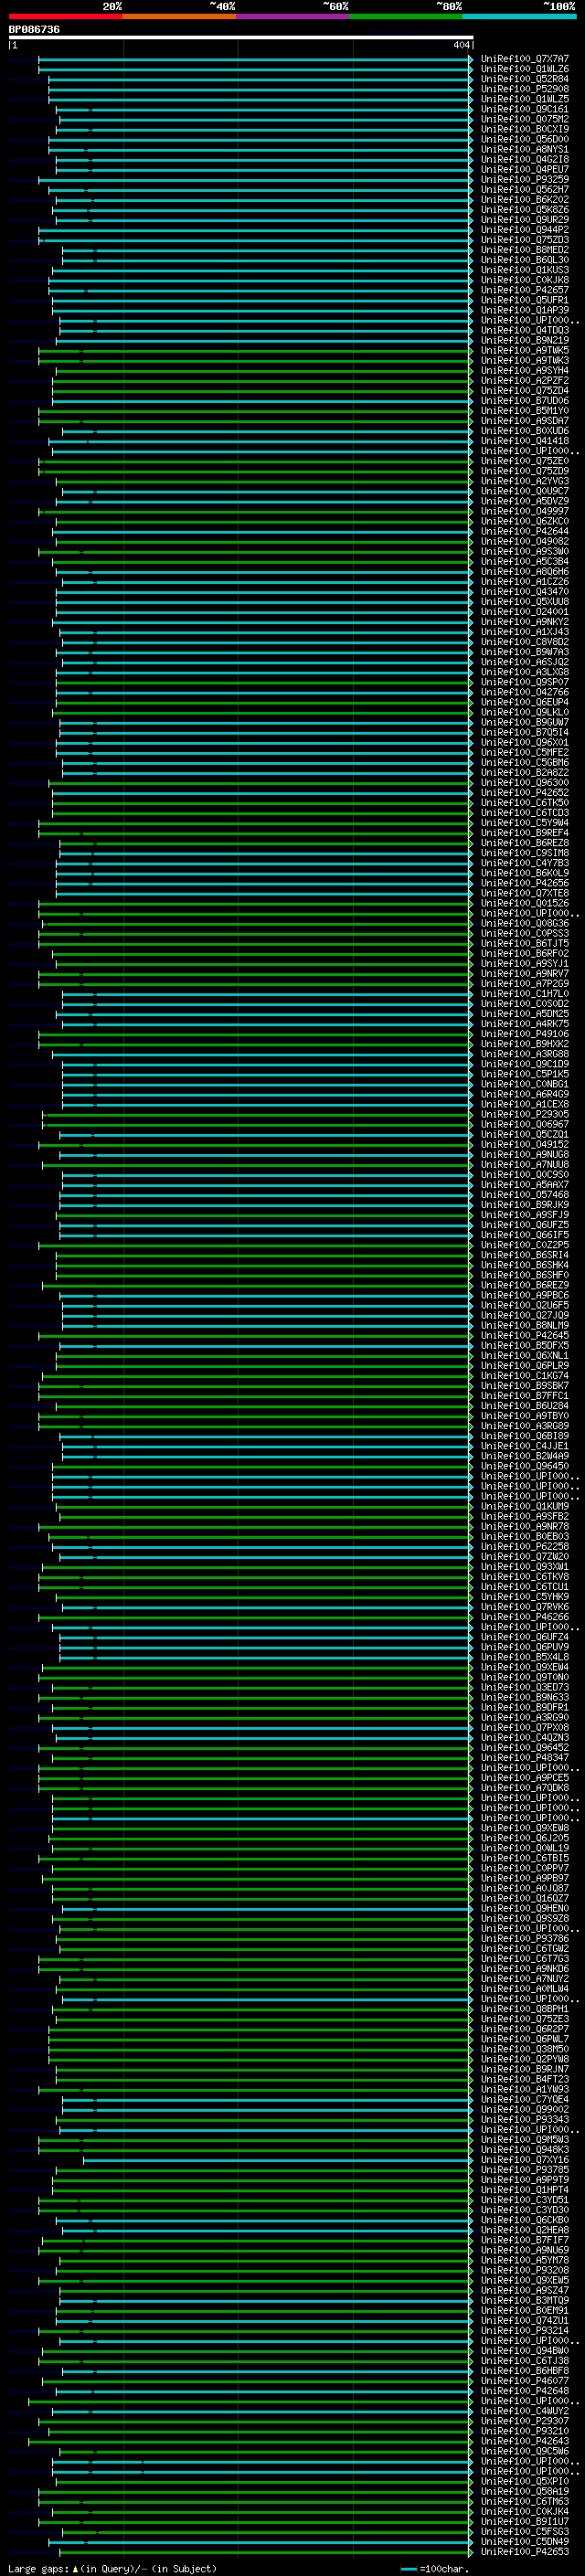Click the UniRef100_Q1KUS3 hit label
Viewport: 585px width, 2576px height.
coord(525,270)
